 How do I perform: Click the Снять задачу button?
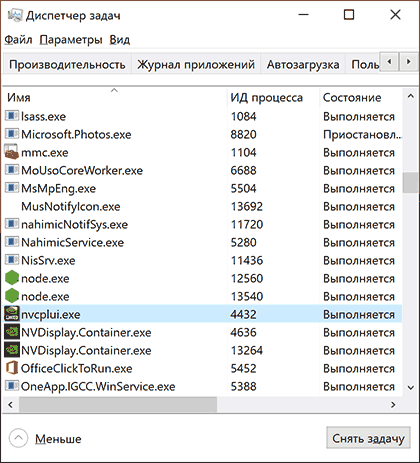click(368, 438)
